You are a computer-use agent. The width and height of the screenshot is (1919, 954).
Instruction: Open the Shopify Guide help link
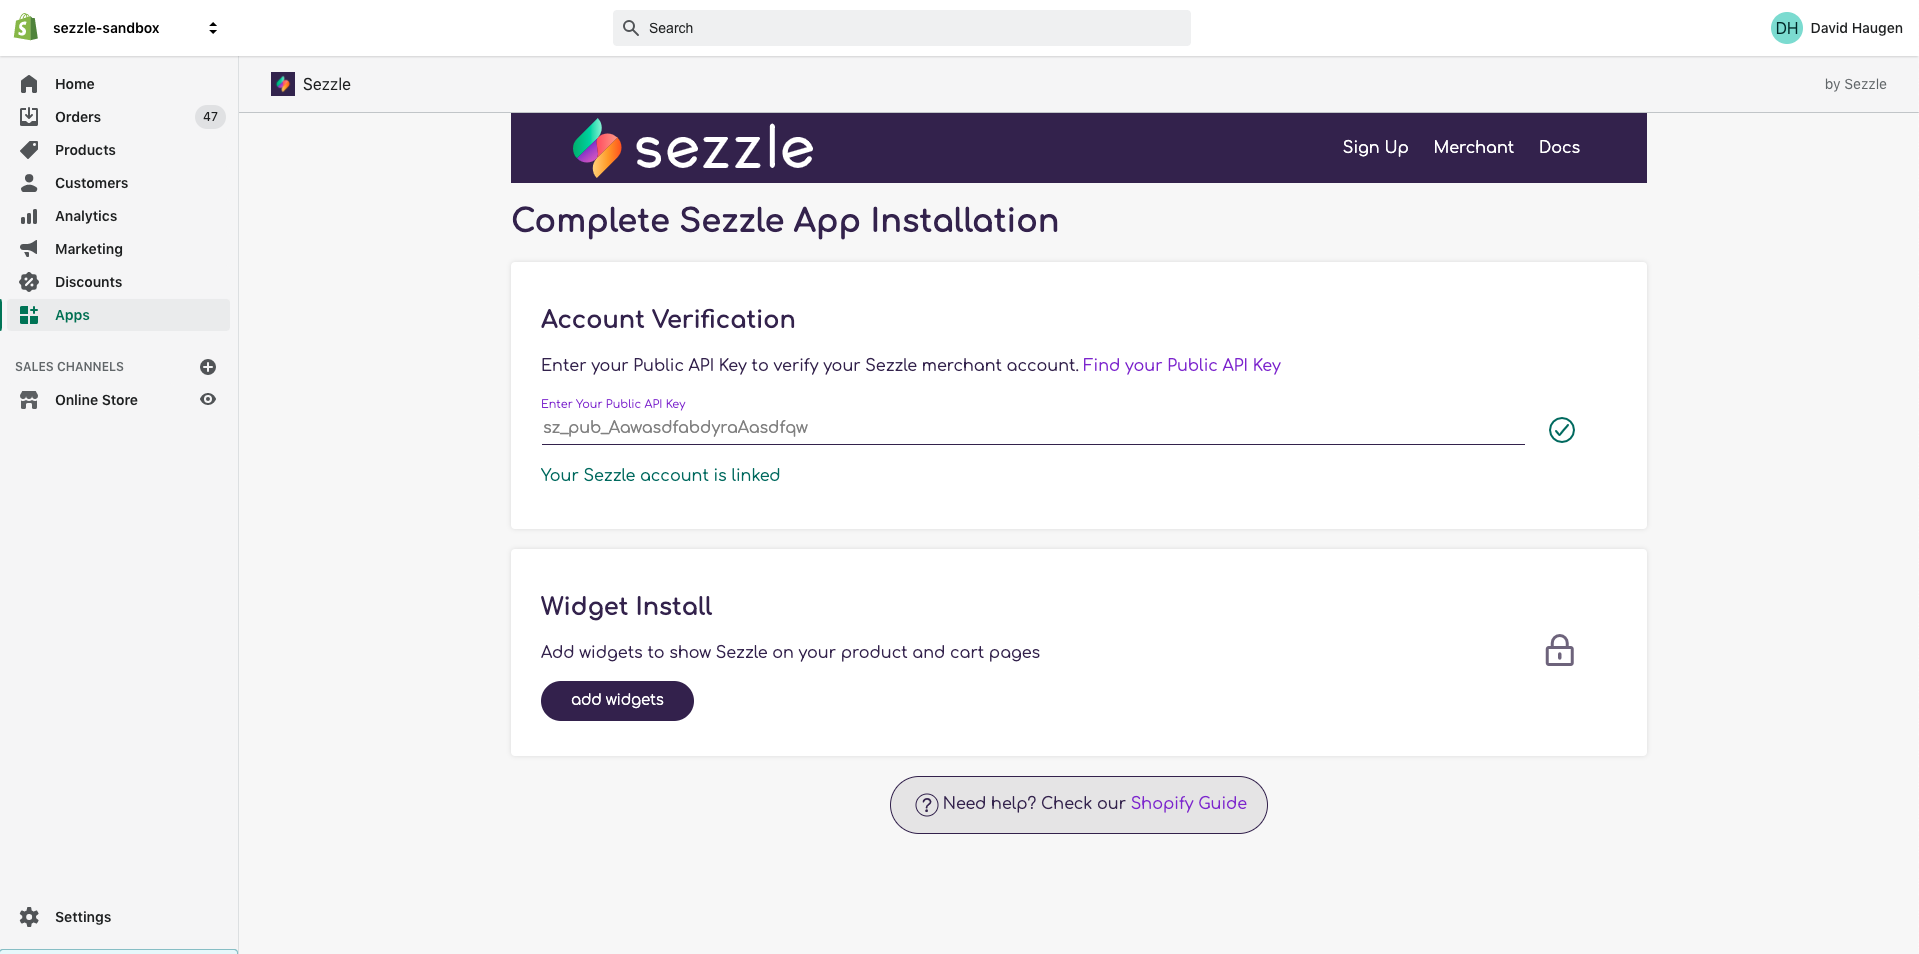coord(1188,803)
